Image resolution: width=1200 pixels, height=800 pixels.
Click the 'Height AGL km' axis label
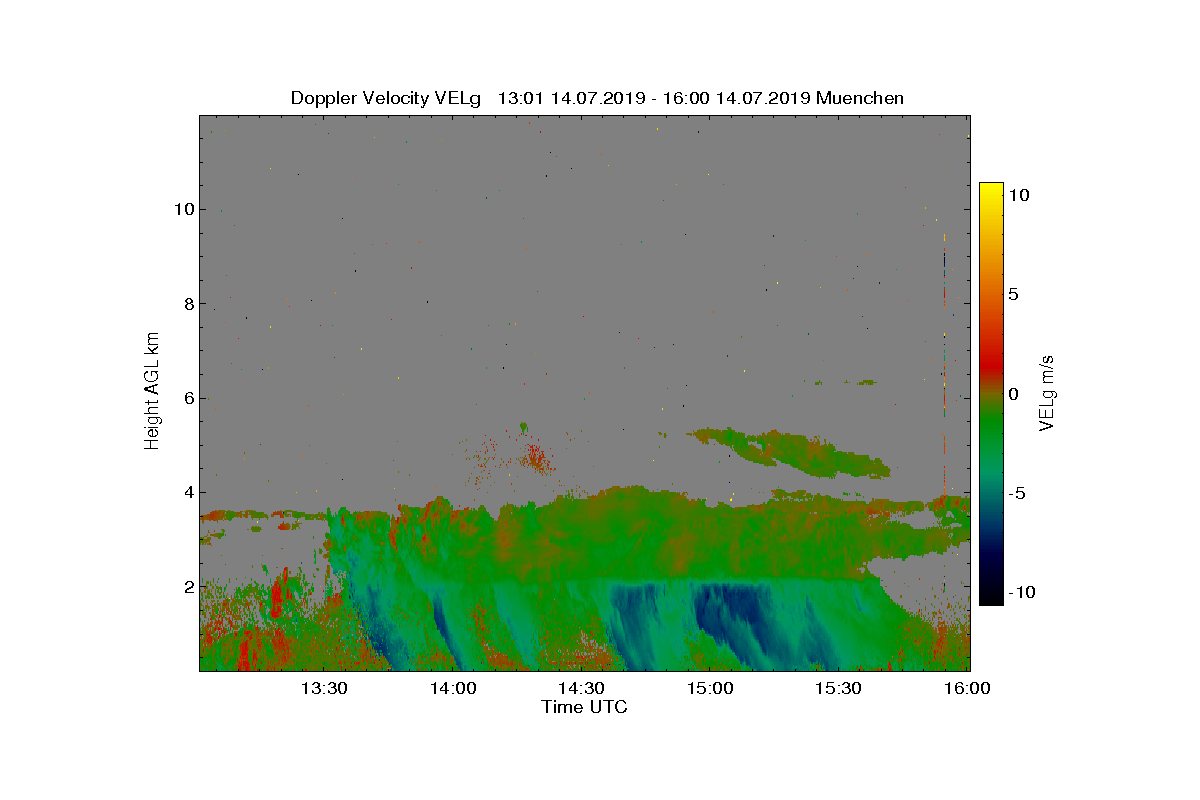click(152, 391)
